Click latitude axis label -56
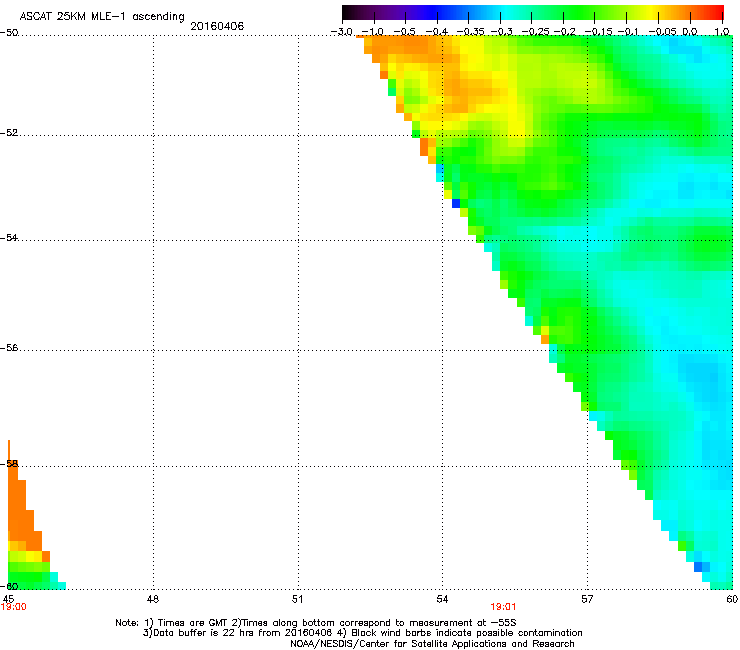This screenshot has height=650, width=740. pyautogui.click(x=9, y=348)
